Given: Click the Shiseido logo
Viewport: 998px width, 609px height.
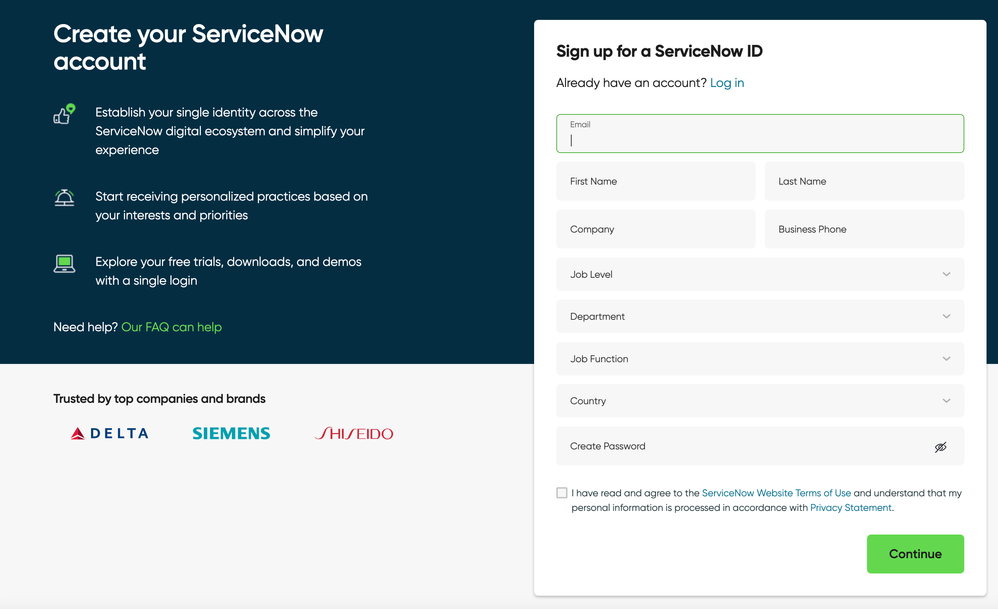Looking at the screenshot, I should click(x=354, y=433).
